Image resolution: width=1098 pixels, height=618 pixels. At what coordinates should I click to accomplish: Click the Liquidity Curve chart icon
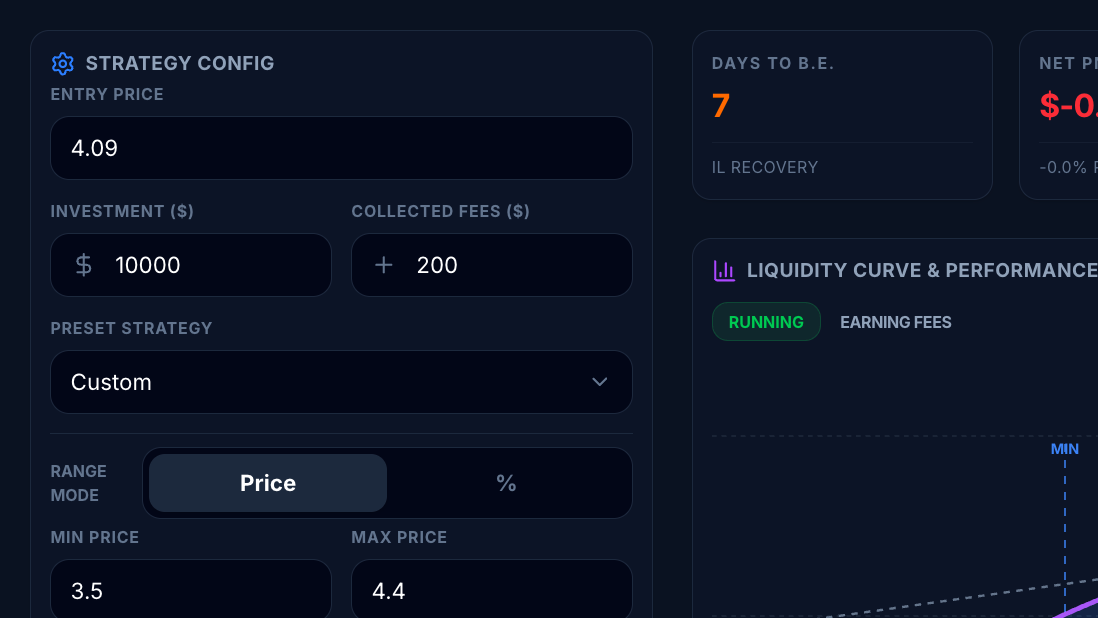pyautogui.click(x=724, y=270)
